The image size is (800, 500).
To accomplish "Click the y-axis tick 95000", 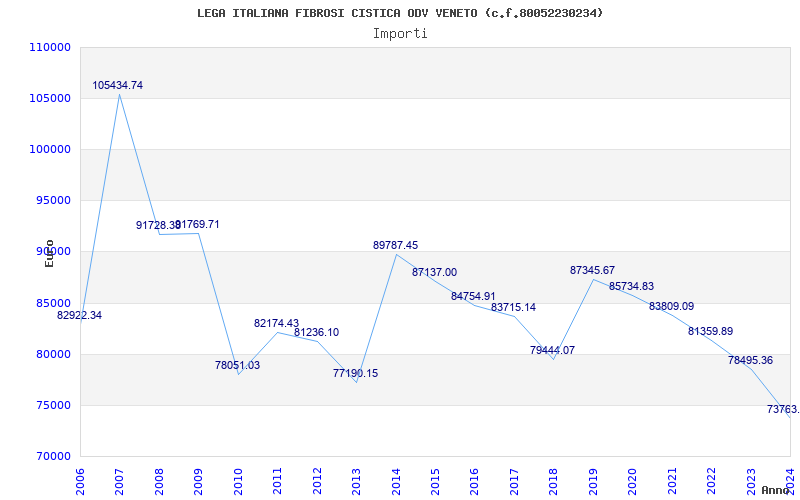I will tap(53, 201).
